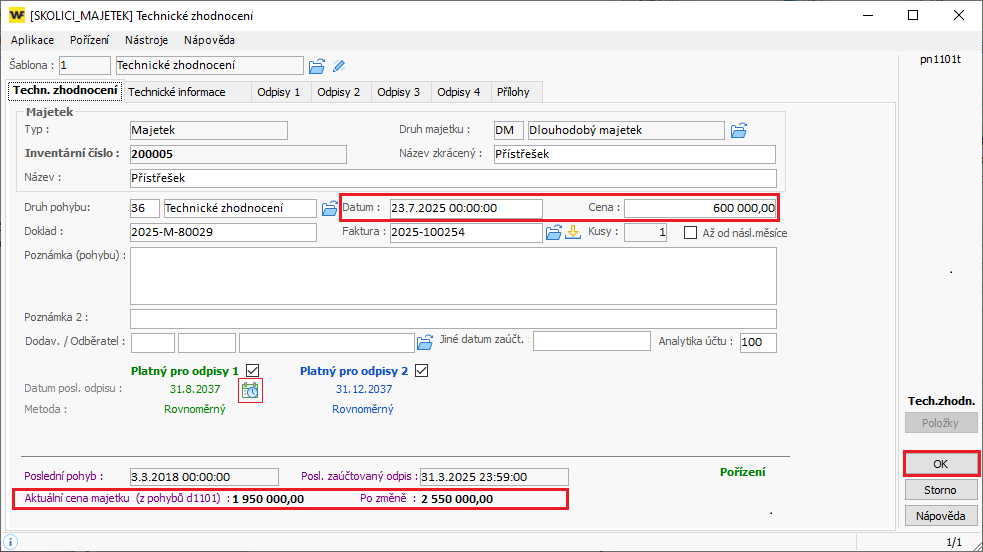The height and width of the screenshot is (552, 983).
Task: Click the yellow download arrow by Faktura
Action: 573,232
